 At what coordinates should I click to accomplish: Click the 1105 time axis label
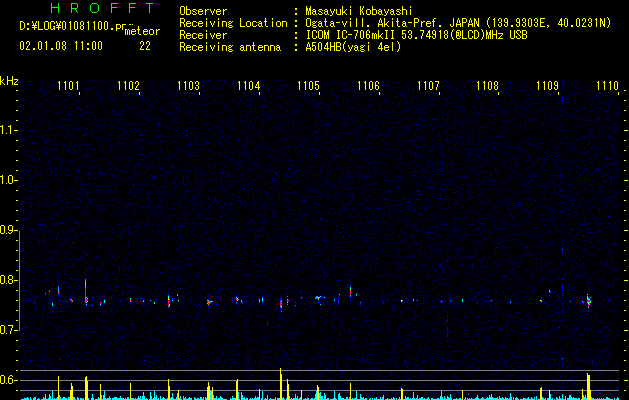coord(308,85)
